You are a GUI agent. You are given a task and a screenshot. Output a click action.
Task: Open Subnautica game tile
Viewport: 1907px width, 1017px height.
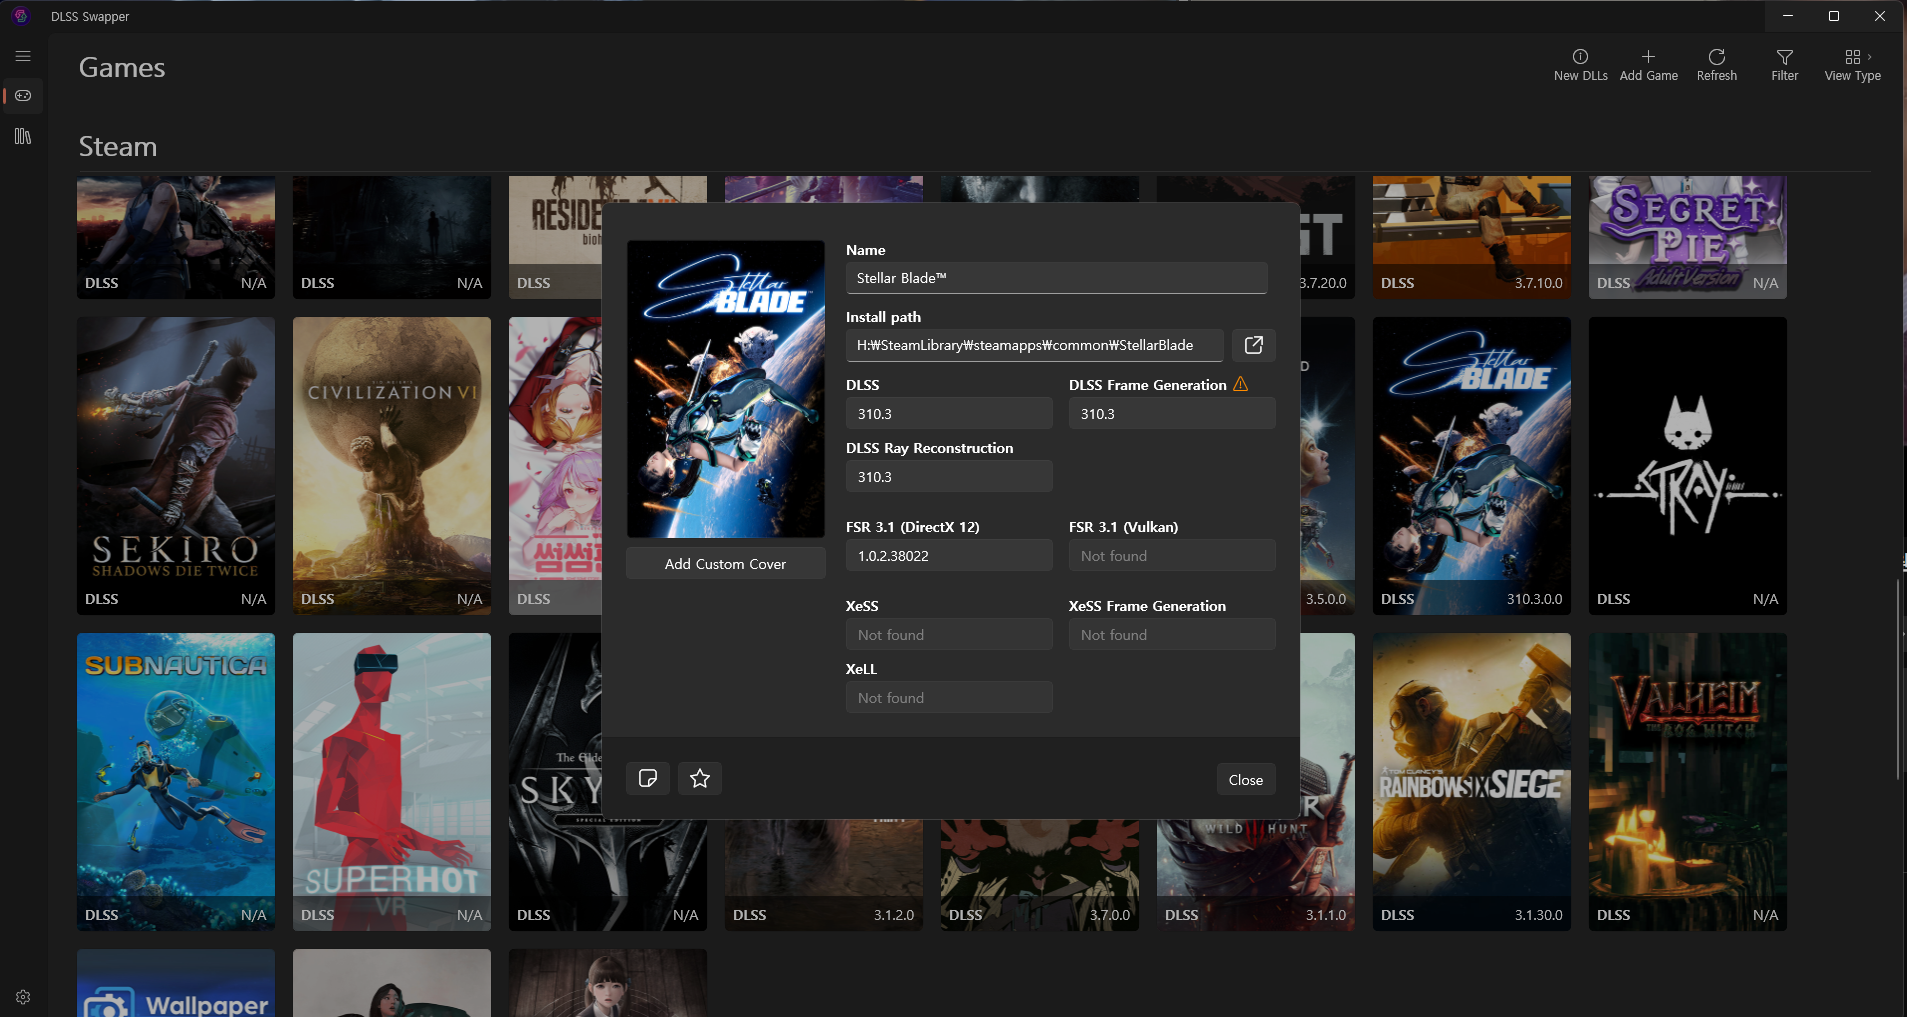click(176, 782)
